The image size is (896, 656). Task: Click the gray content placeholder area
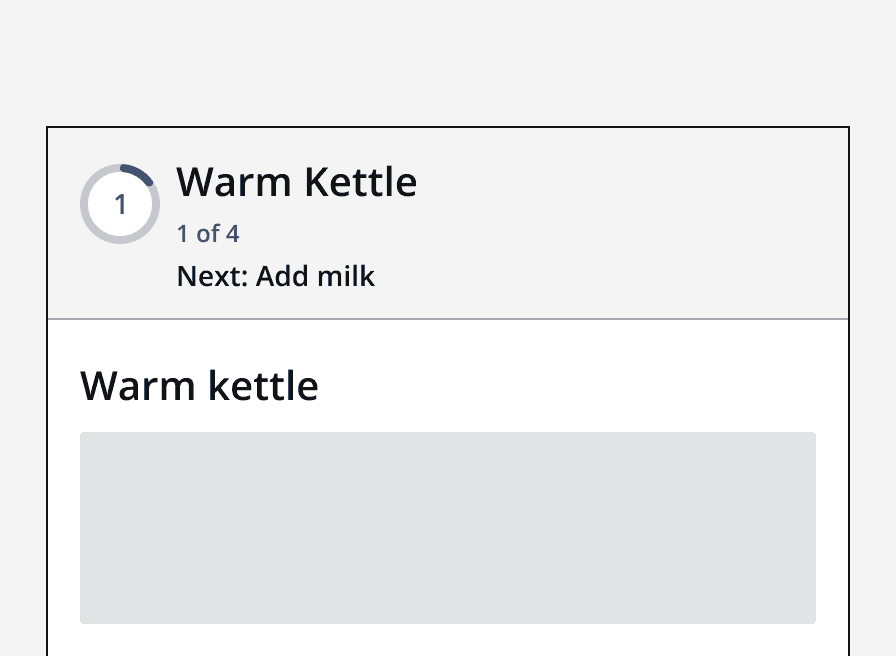click(x=448, y=528)
